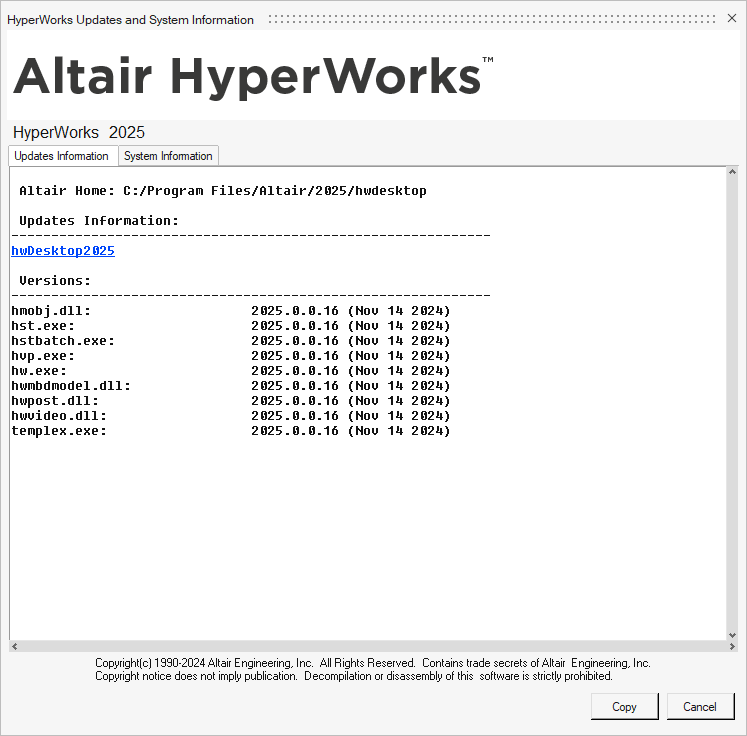Image resolution: width=747 pixels, height=736 pixels.
Task: Click the dialog title 'HyperWorks Updates and System Information'
Action: 130,20
